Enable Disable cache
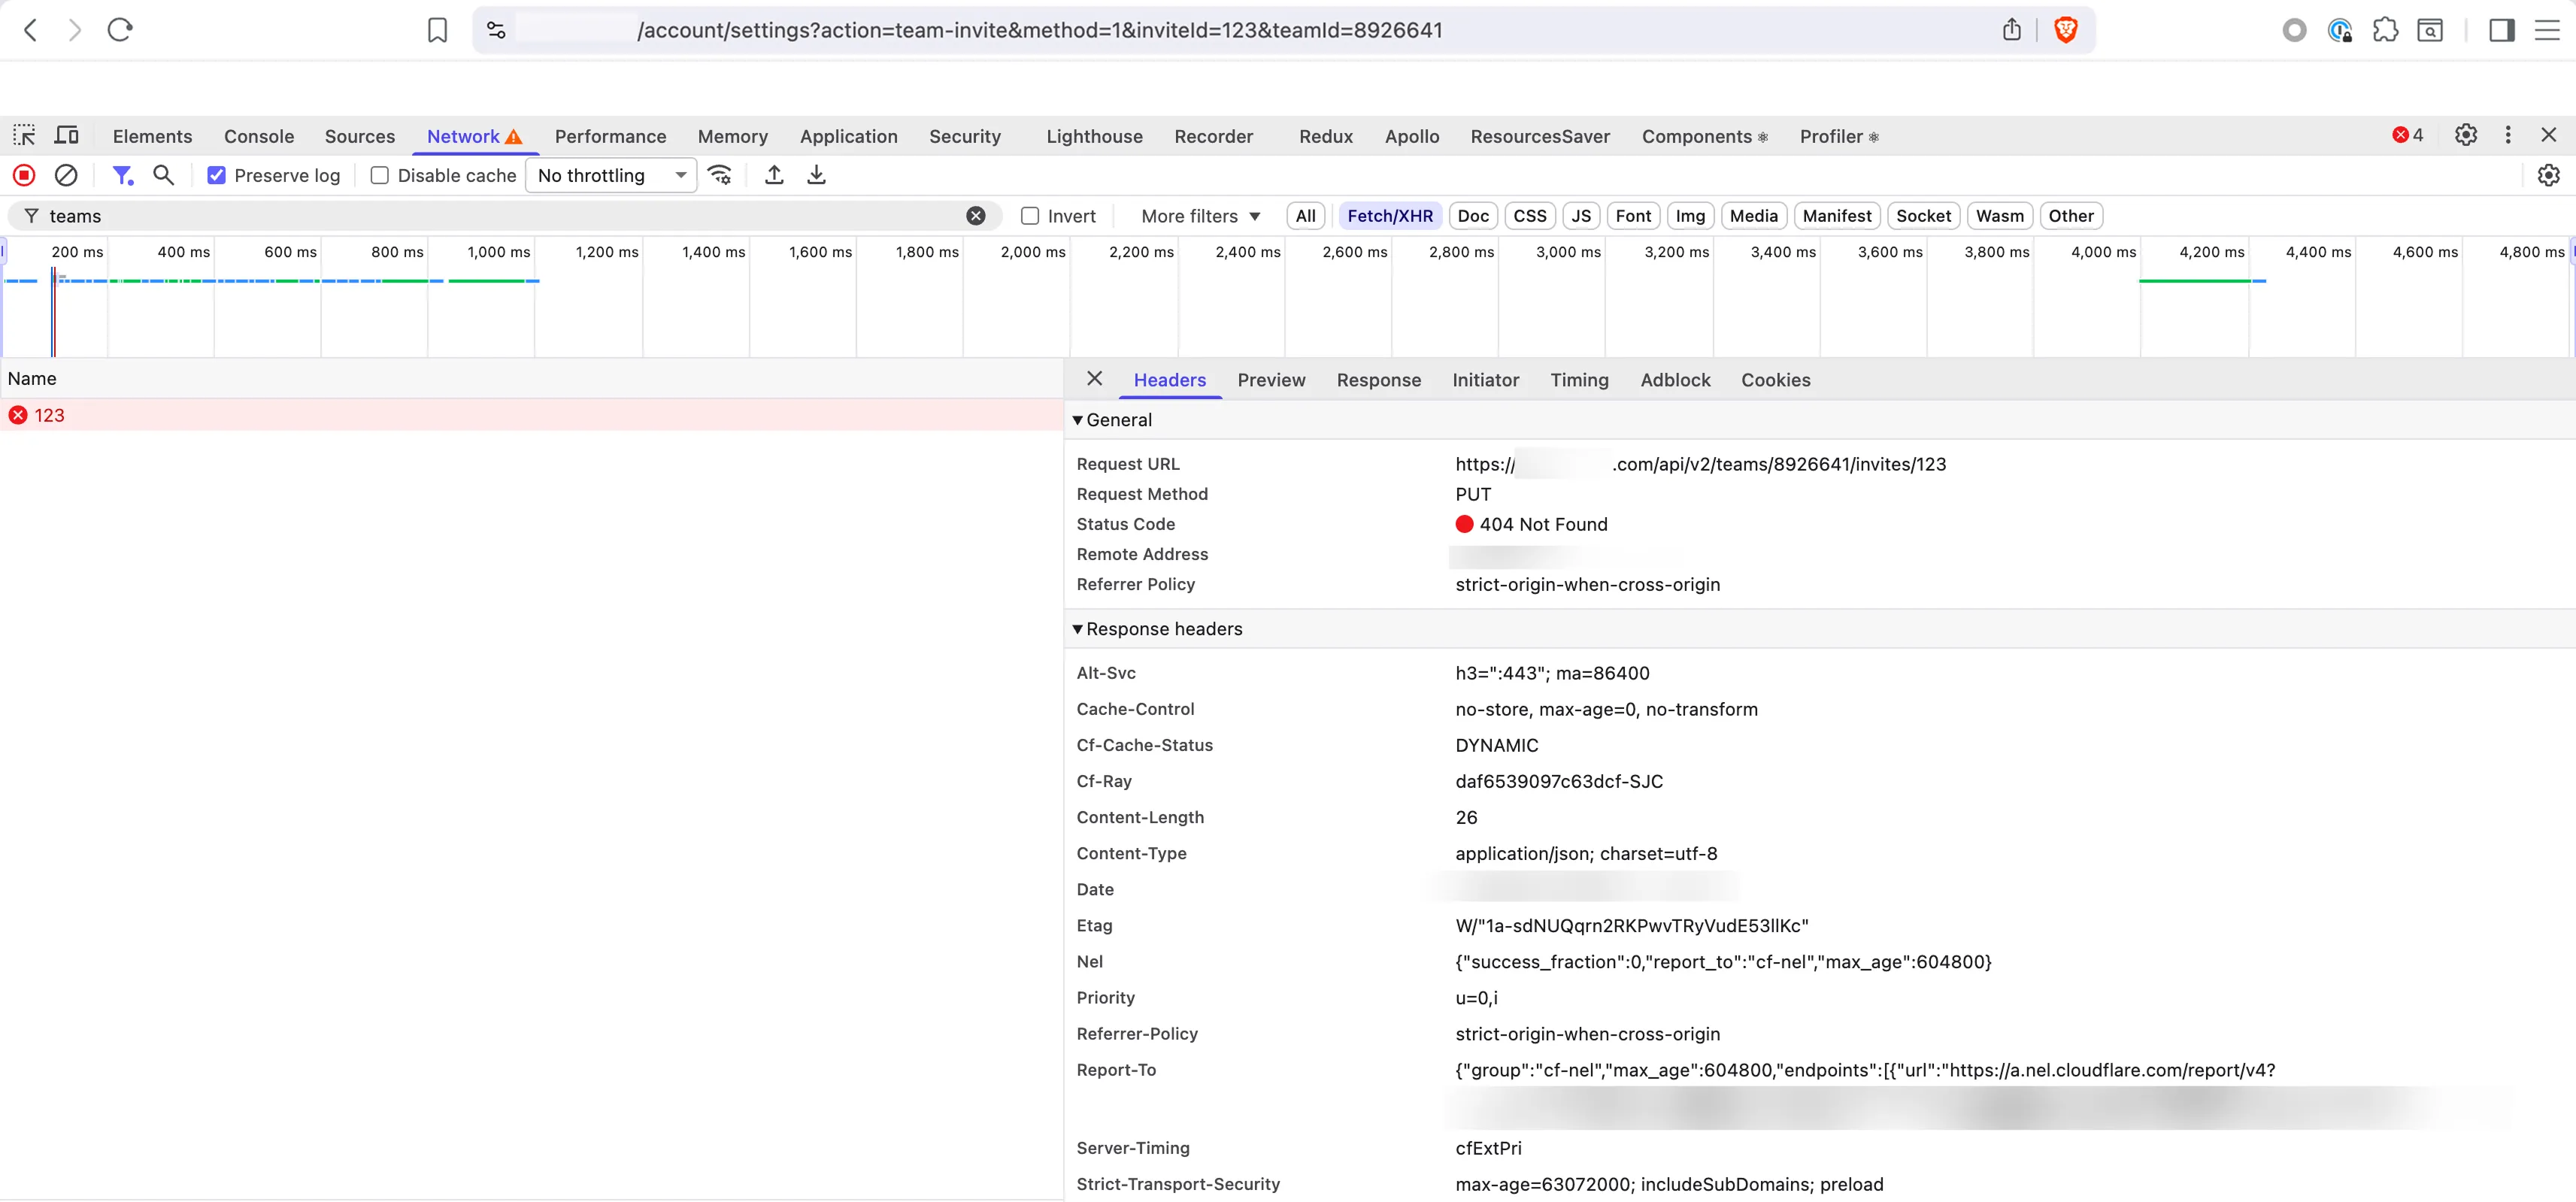 tap(380, 175)
